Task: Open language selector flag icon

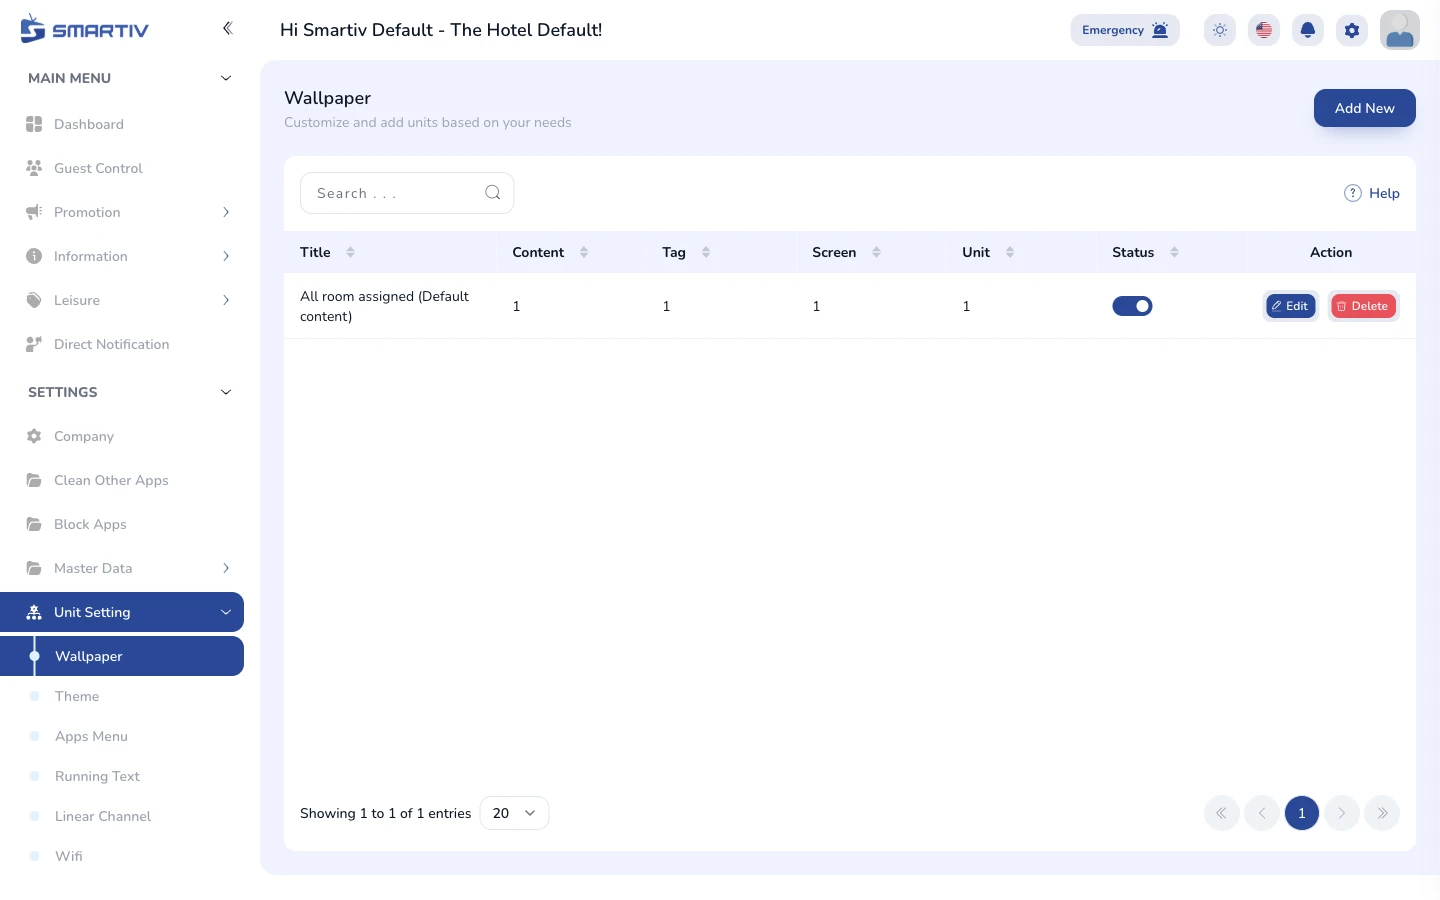Action: pyautogui.click(x=1264, y=30)
